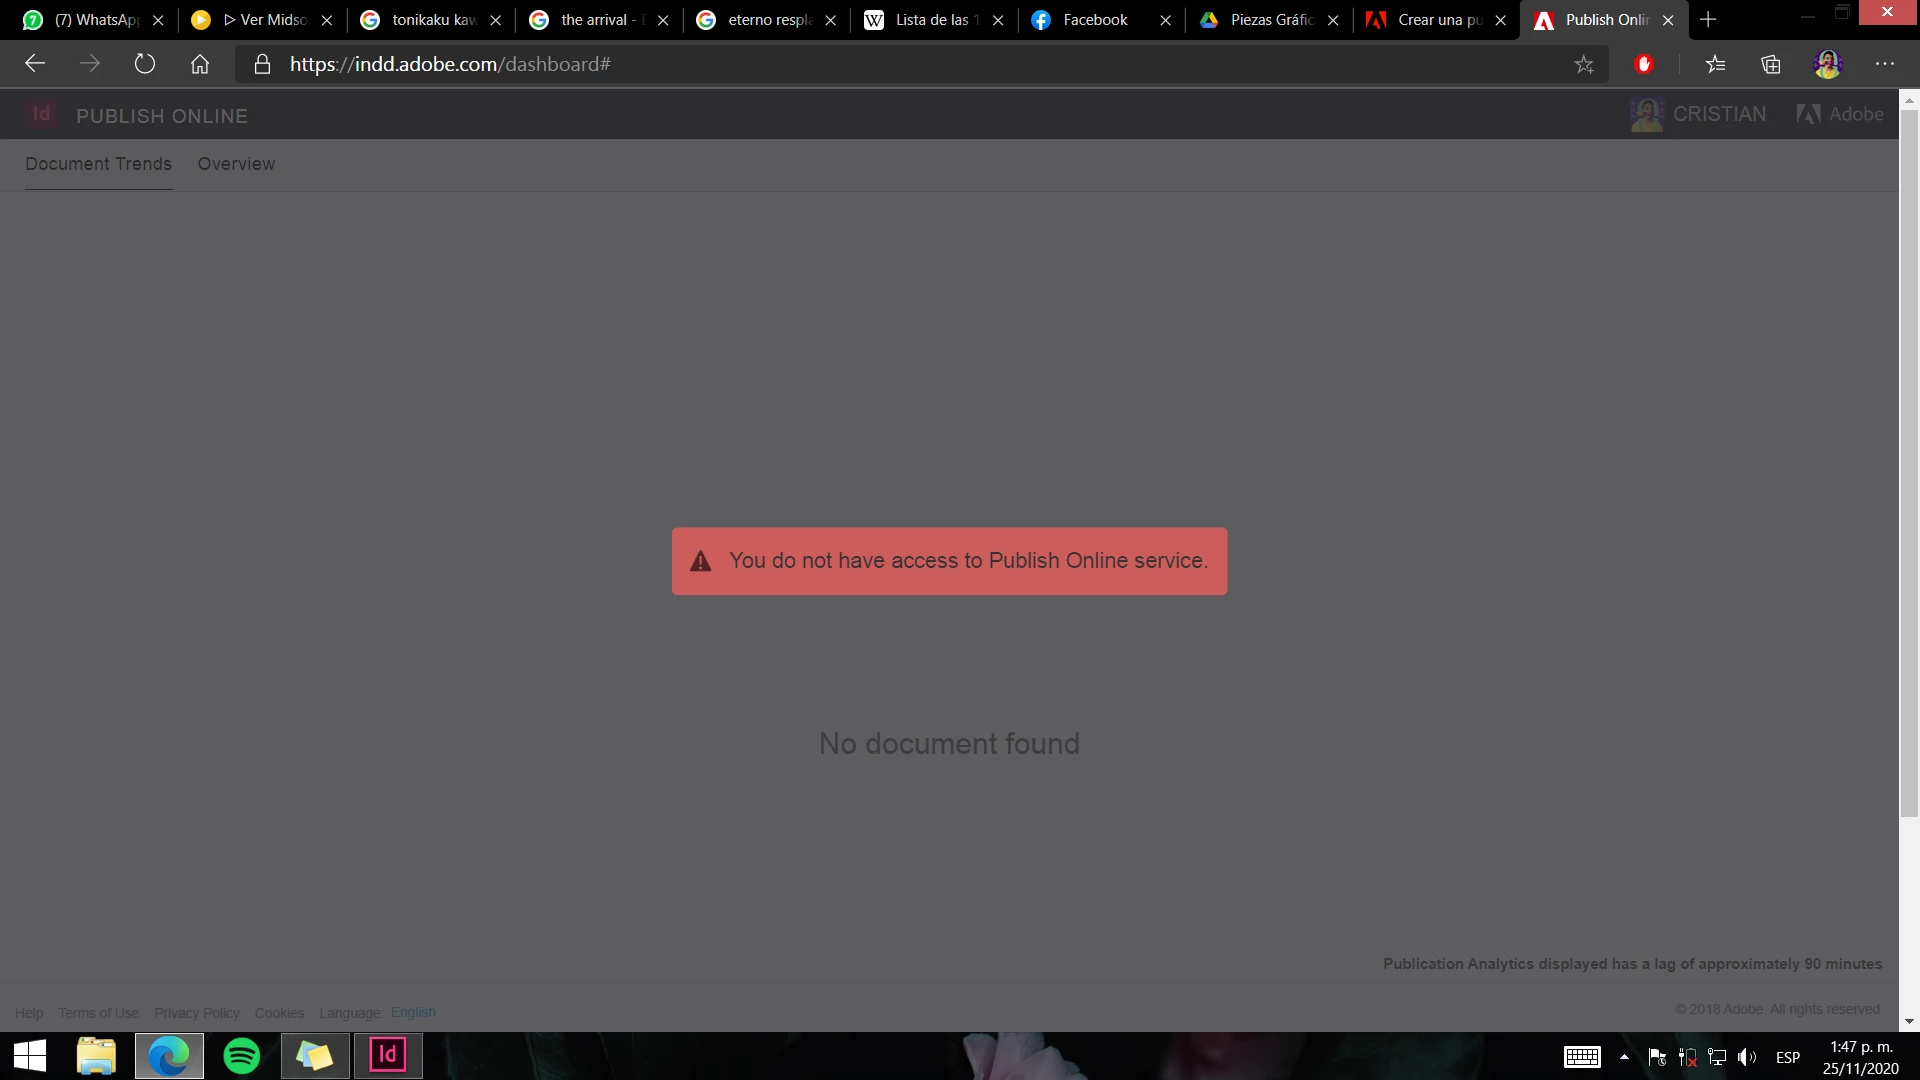Open Spotify from the taskbar
This screenshot has width=1920, height=1080.
point(242,1056)
